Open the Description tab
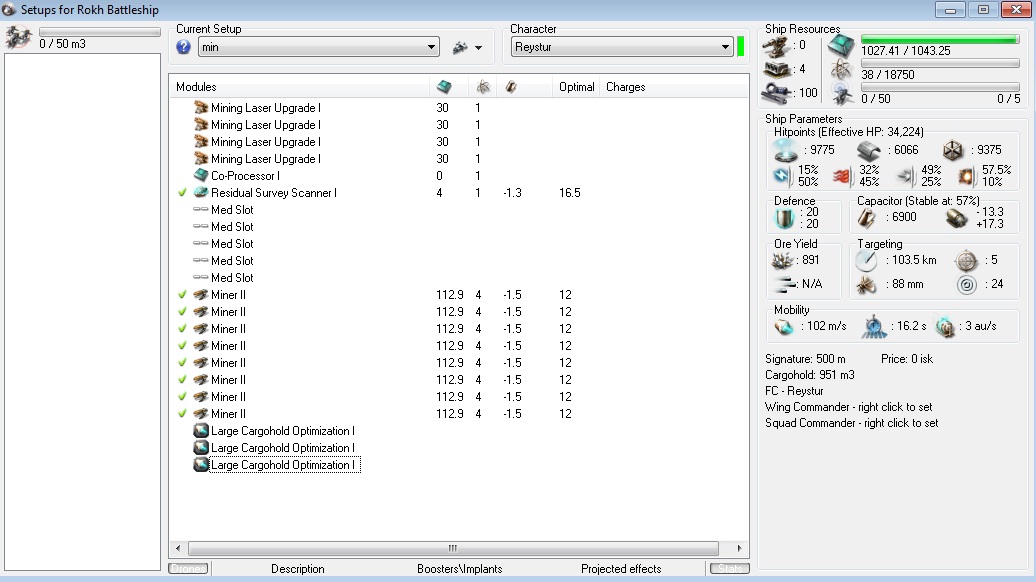The image size is (1036, 582). click(297, 569)
